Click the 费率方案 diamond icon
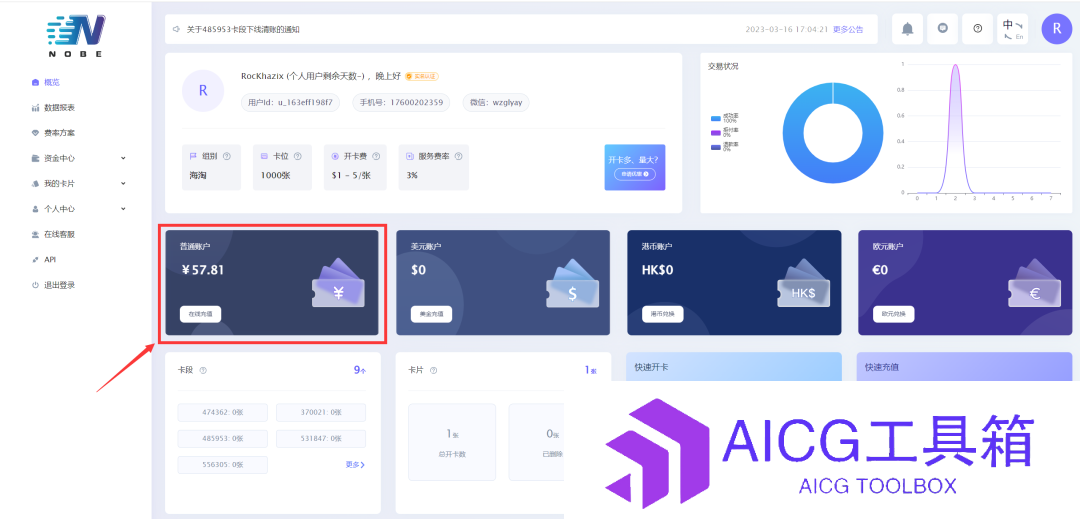The image size is (1080, 519). click(35, 133)
